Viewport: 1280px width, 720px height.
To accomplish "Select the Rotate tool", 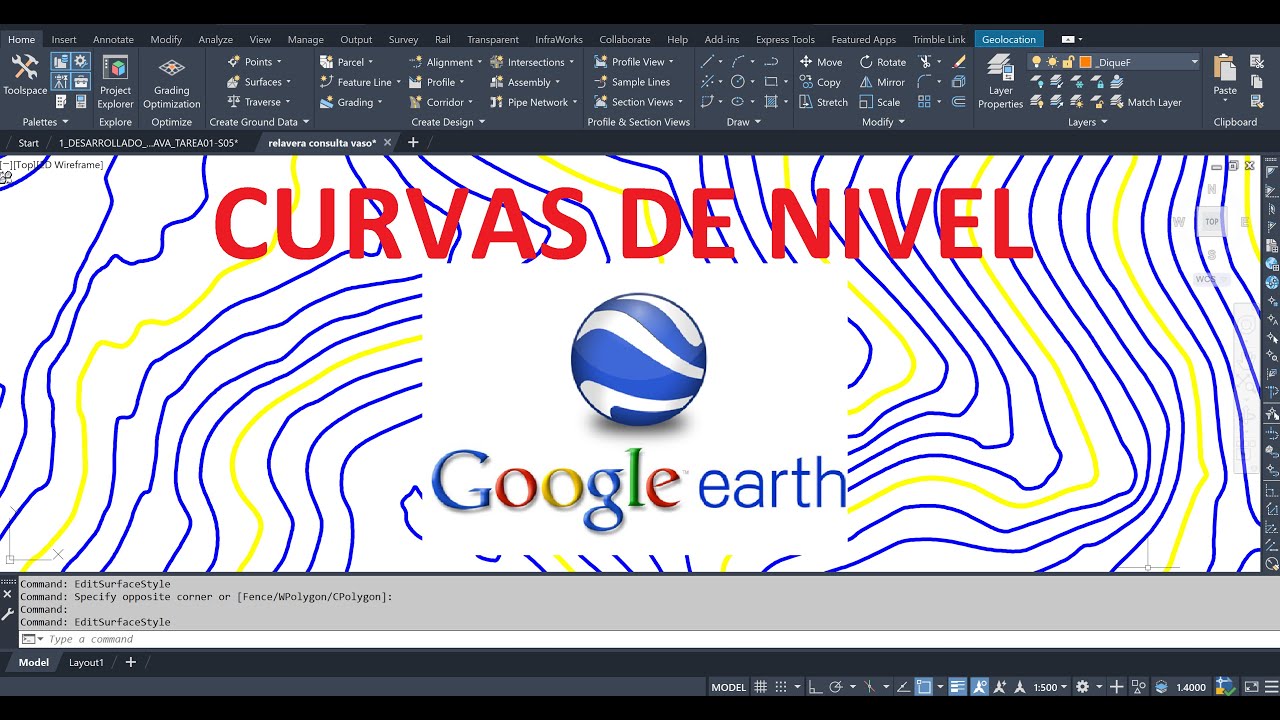I will pyautogui.click(x=882, y=62).
